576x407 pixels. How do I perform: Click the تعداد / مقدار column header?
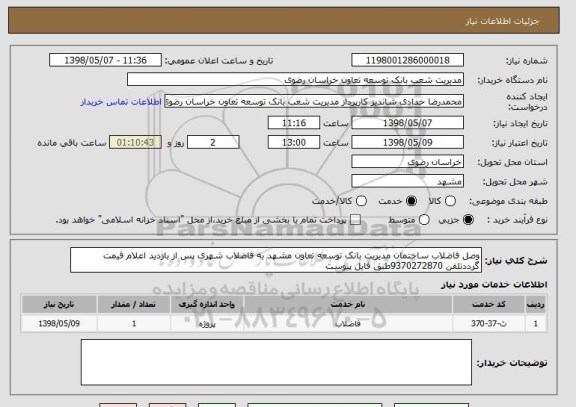click(x=134, y=304)
